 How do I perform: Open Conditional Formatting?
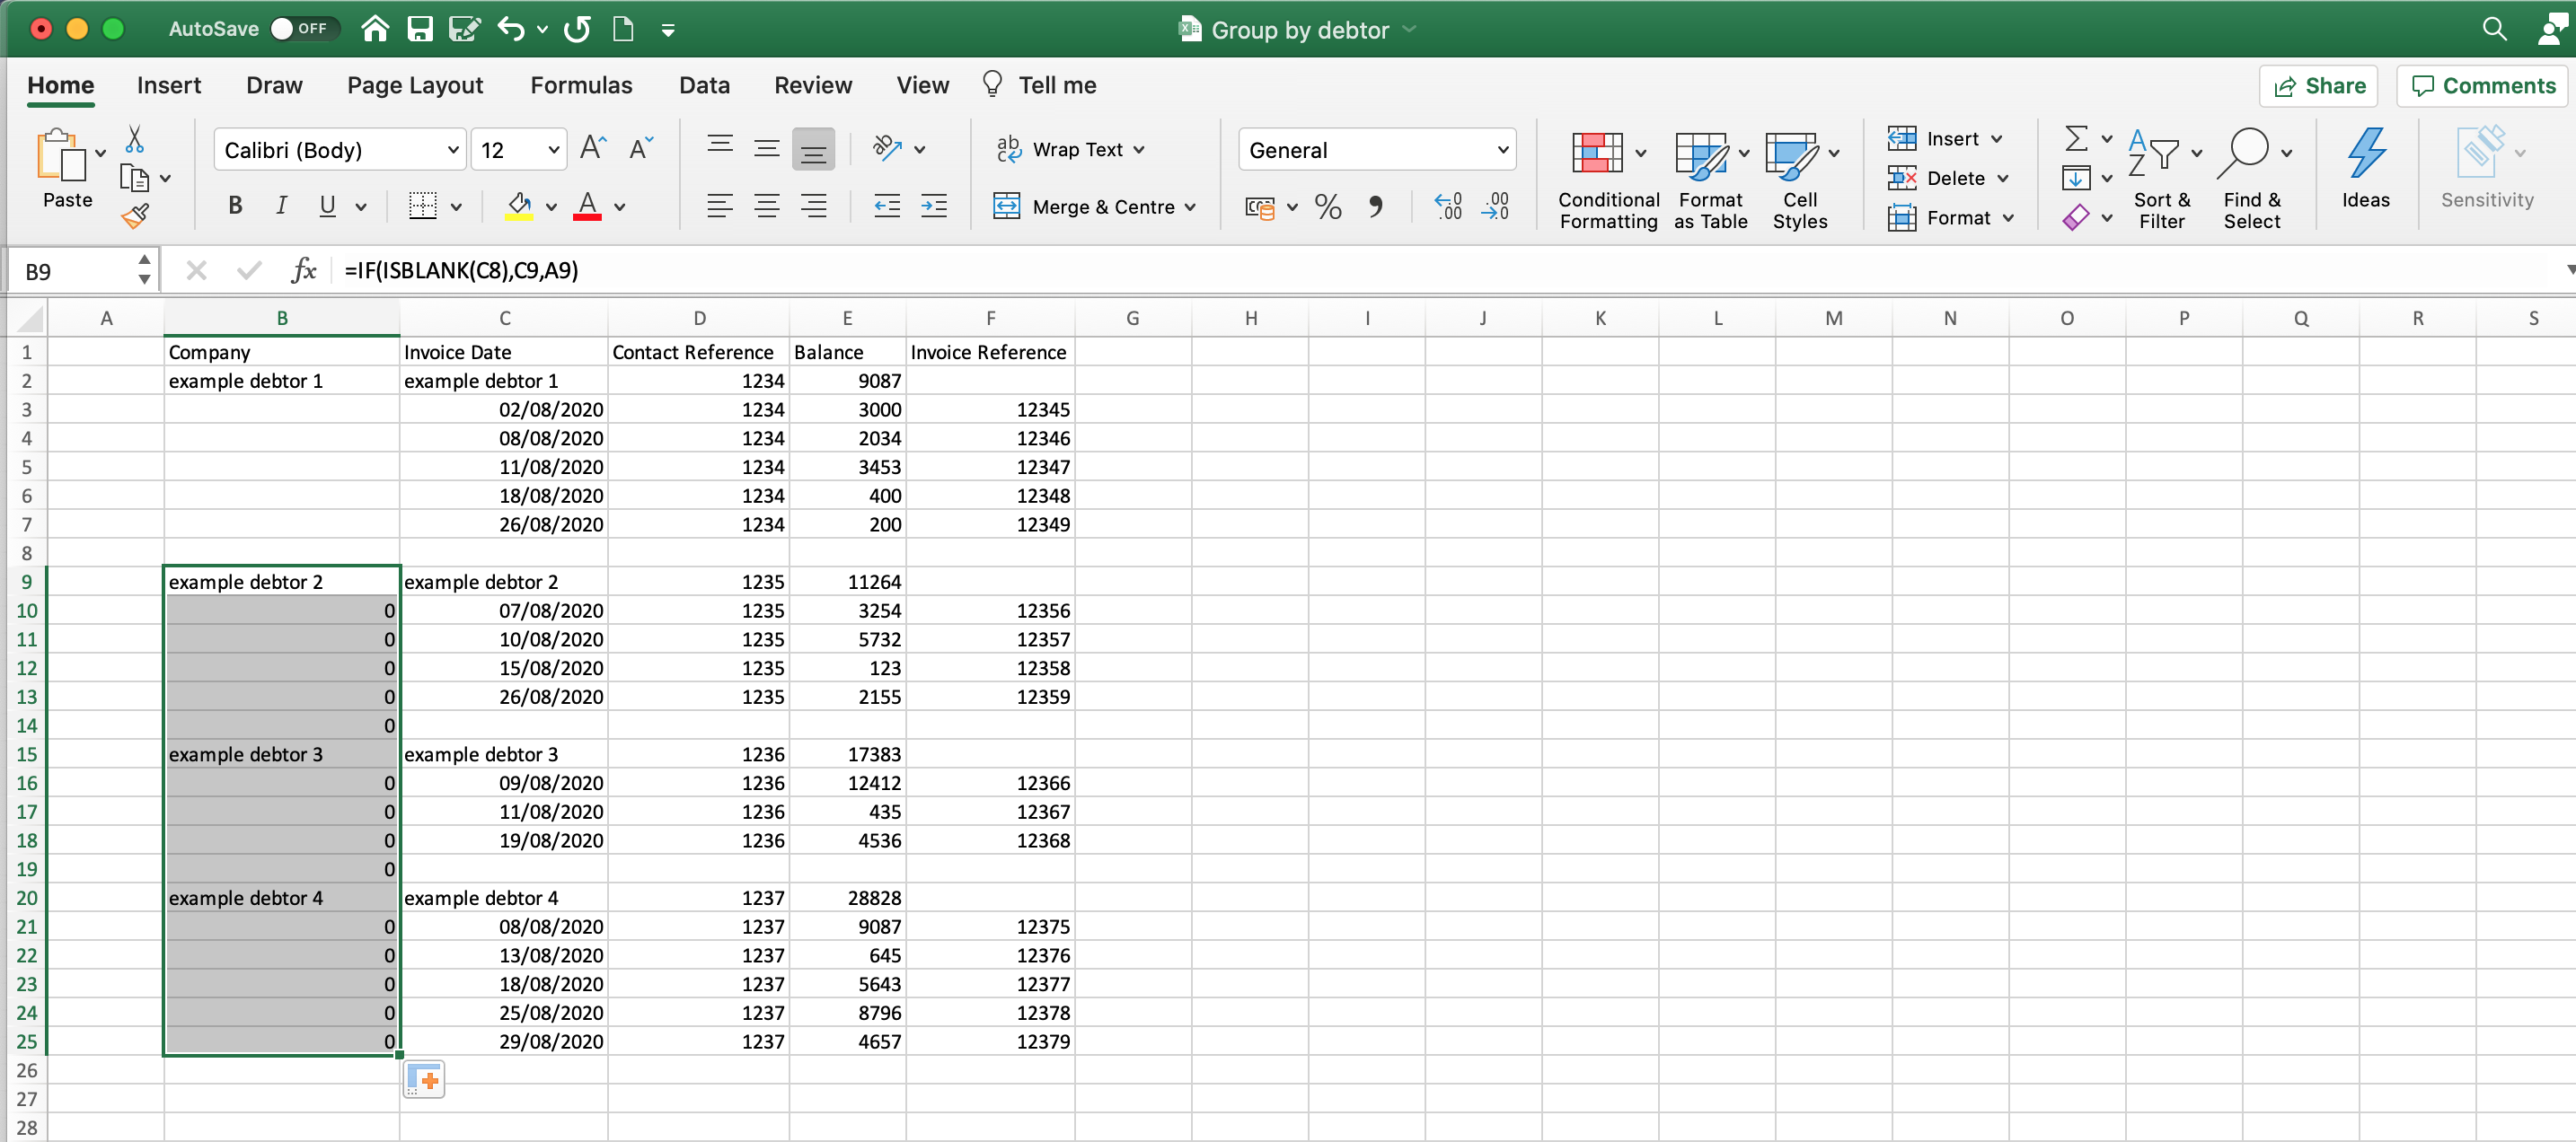pyautogui.click(x=1608, y=180)
